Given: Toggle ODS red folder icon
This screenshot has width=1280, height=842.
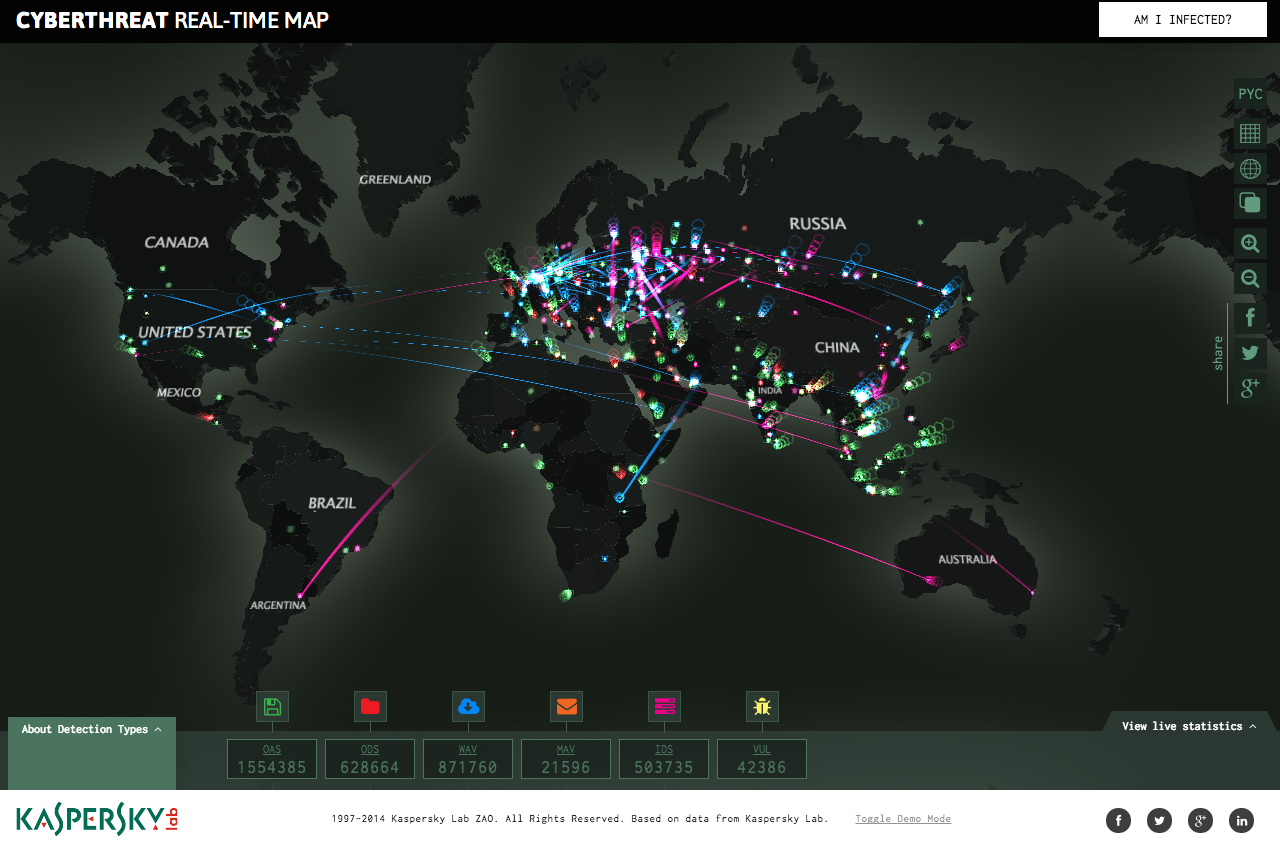Looking at the screenshot, I should pyautogui.click(x=370, y=706).
